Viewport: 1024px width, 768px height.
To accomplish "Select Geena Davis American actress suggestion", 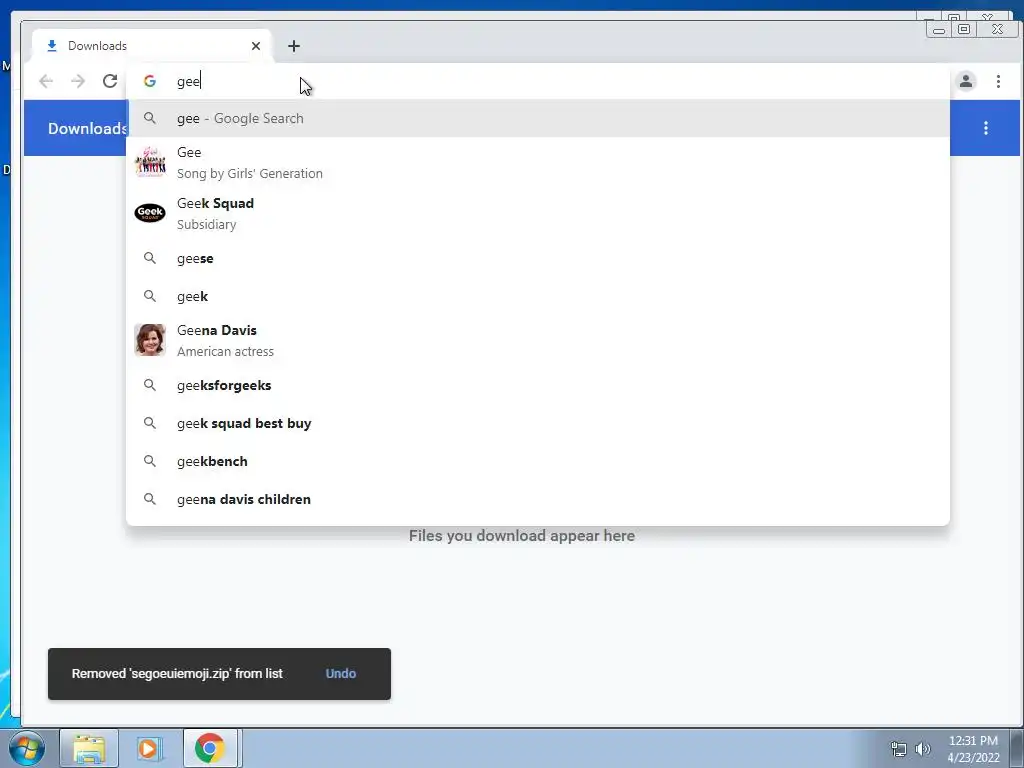I will click(537, 340).
